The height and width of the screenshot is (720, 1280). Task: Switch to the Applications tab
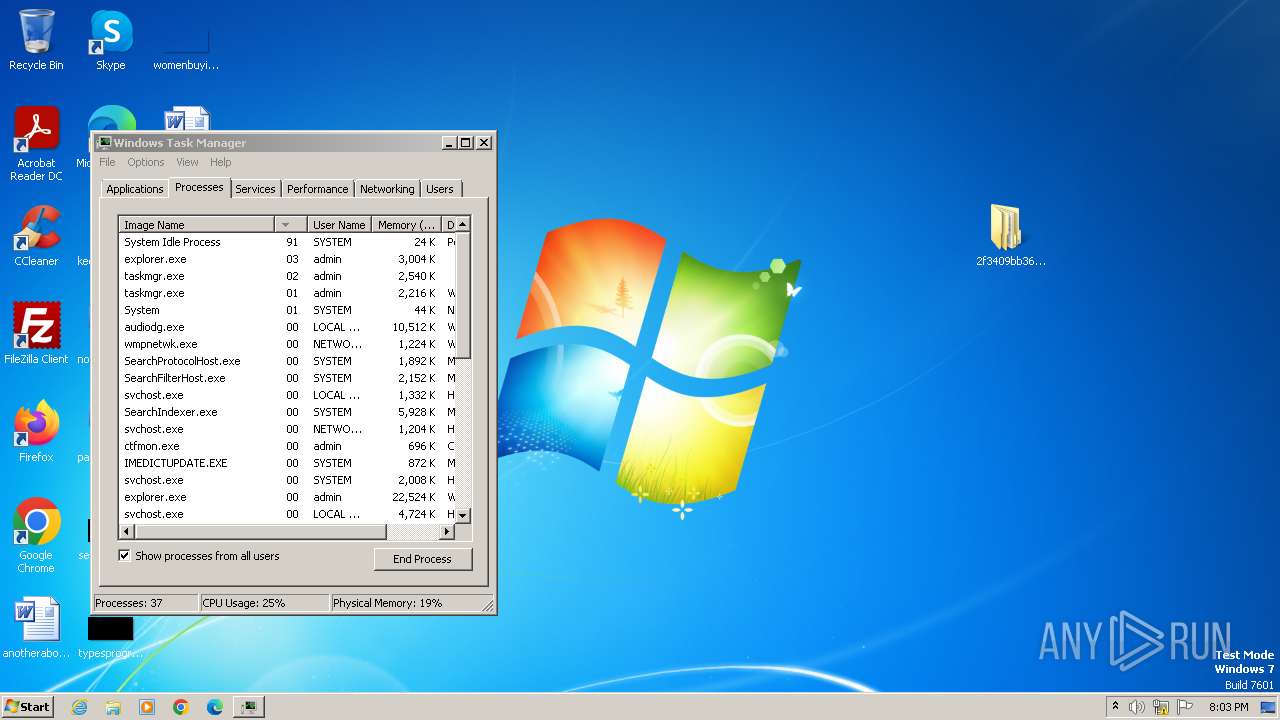[134, 189]
